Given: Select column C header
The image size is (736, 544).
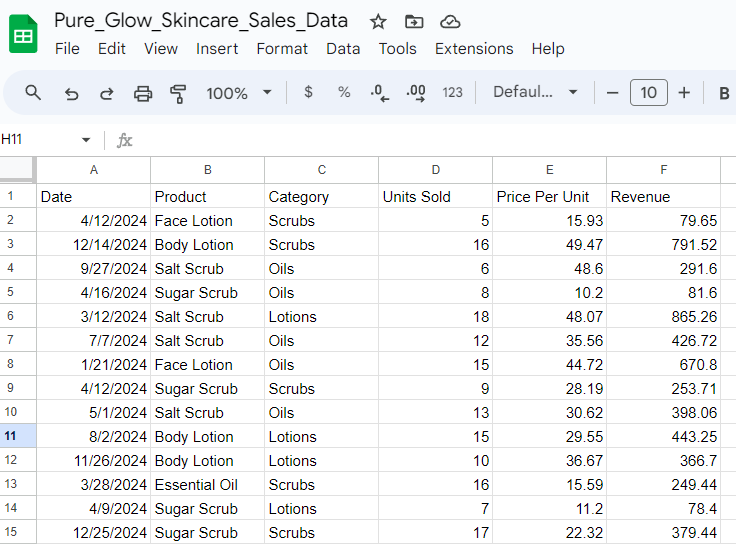Looking at the screenshot, I should 322,170.
